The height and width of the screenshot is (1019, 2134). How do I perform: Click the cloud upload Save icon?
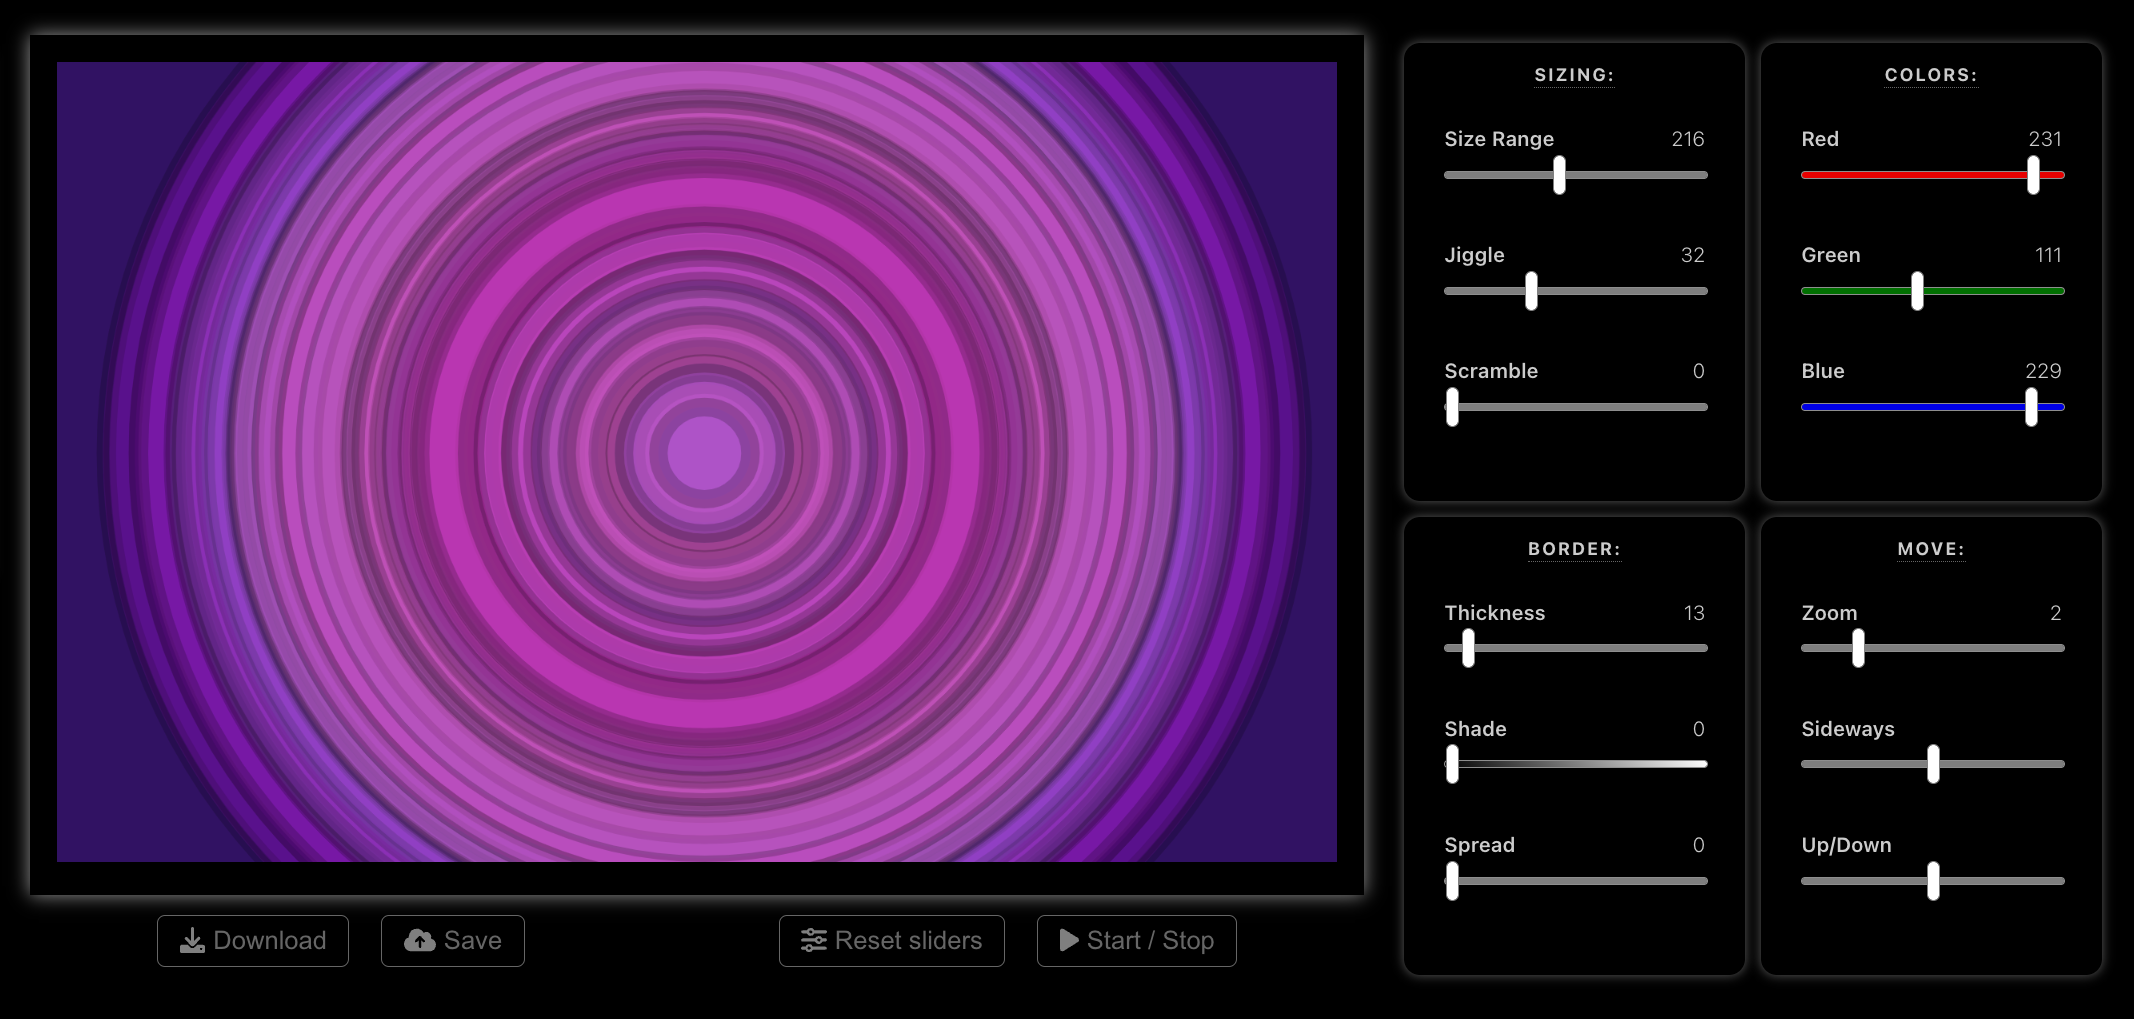(x=420, y=941)
